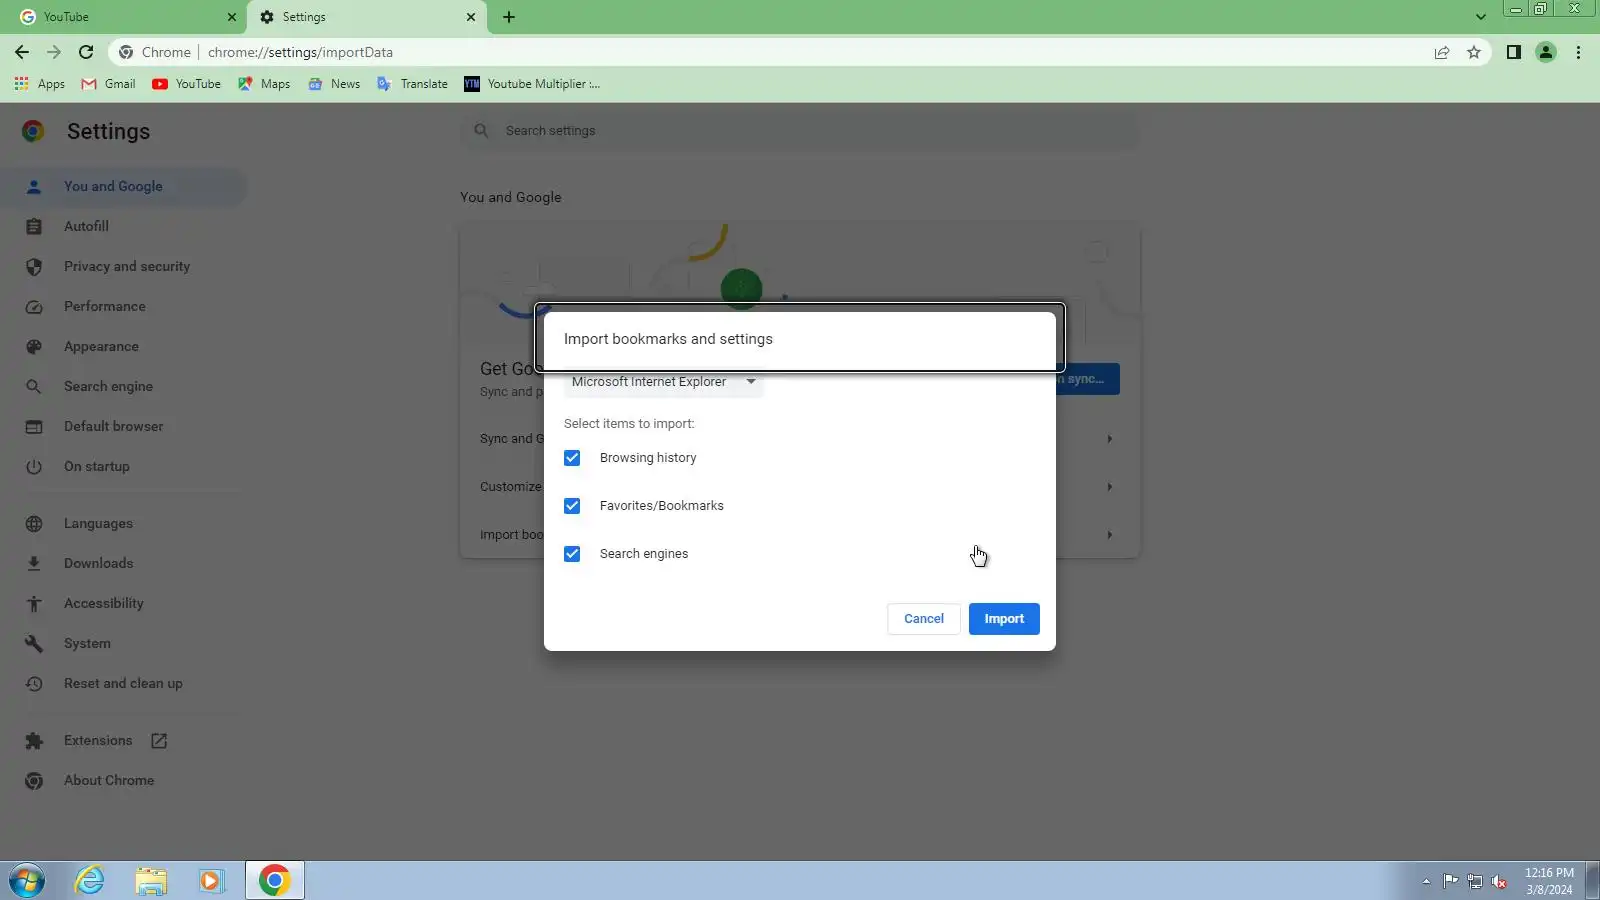1600x900 pixels.
Task: Open the News bookmark
Action: pos(334,84)
